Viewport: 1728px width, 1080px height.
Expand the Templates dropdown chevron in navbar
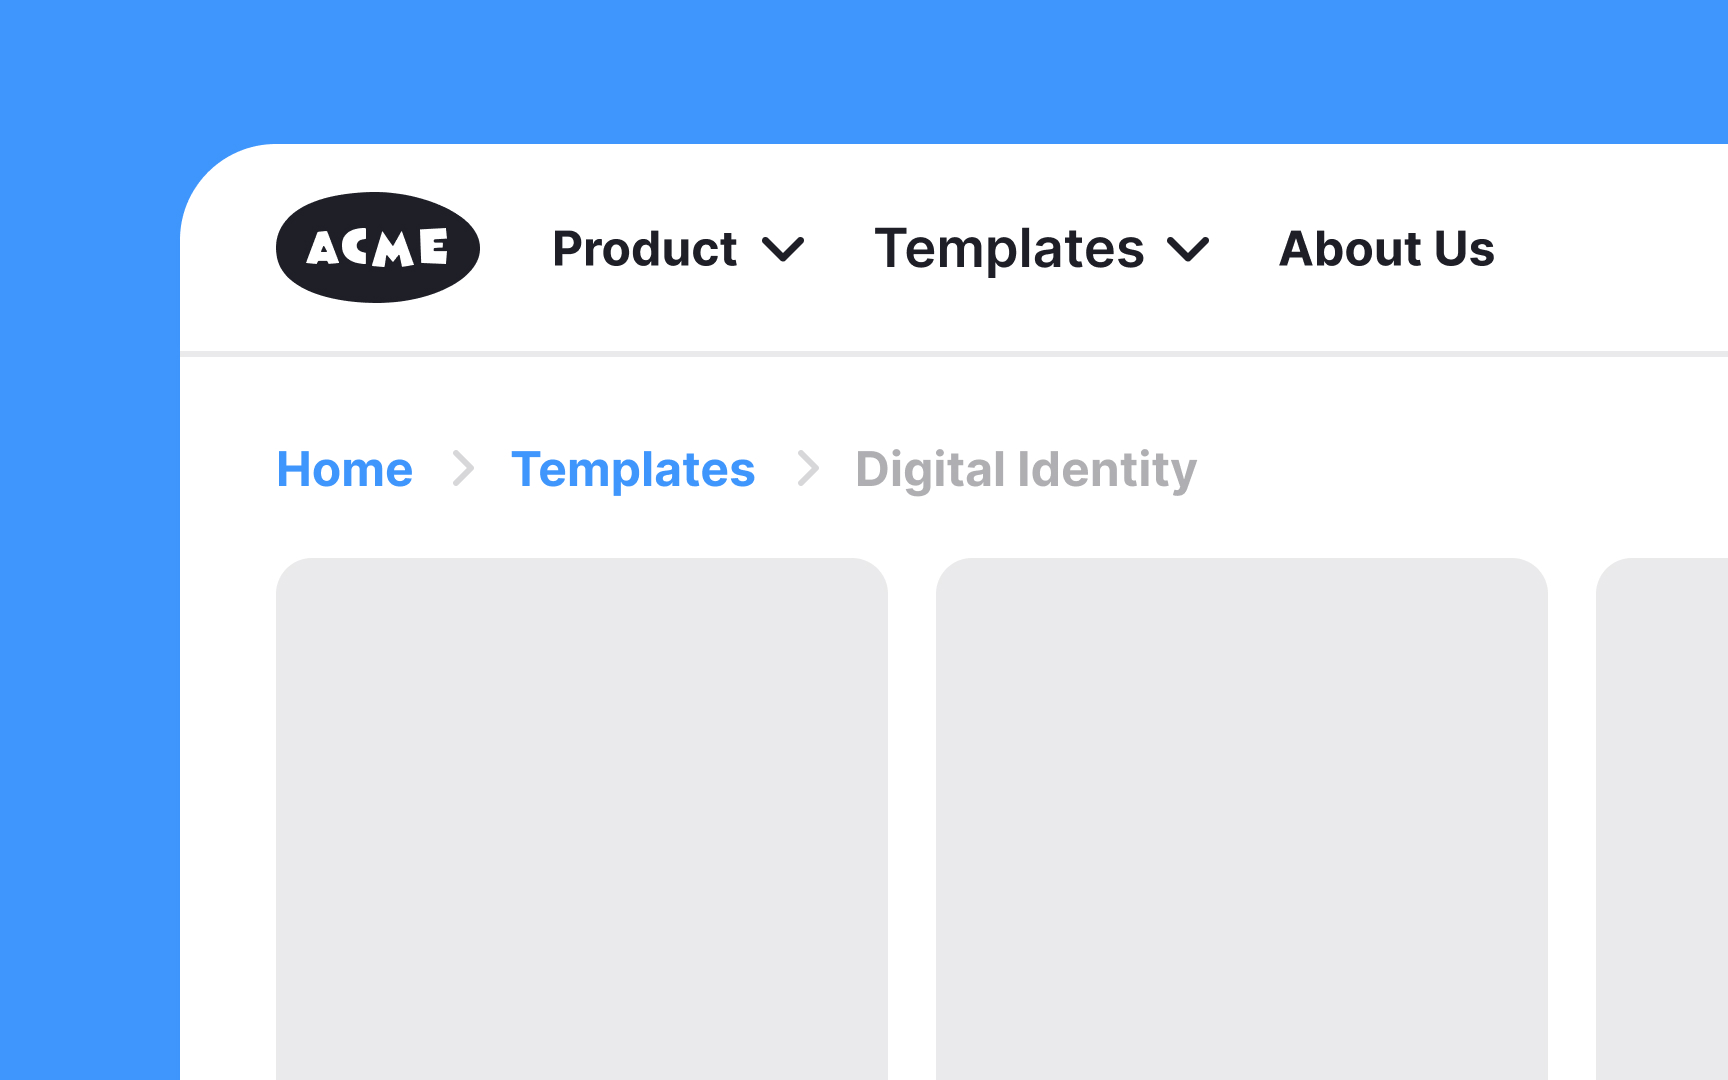(x=1189, y=249)
